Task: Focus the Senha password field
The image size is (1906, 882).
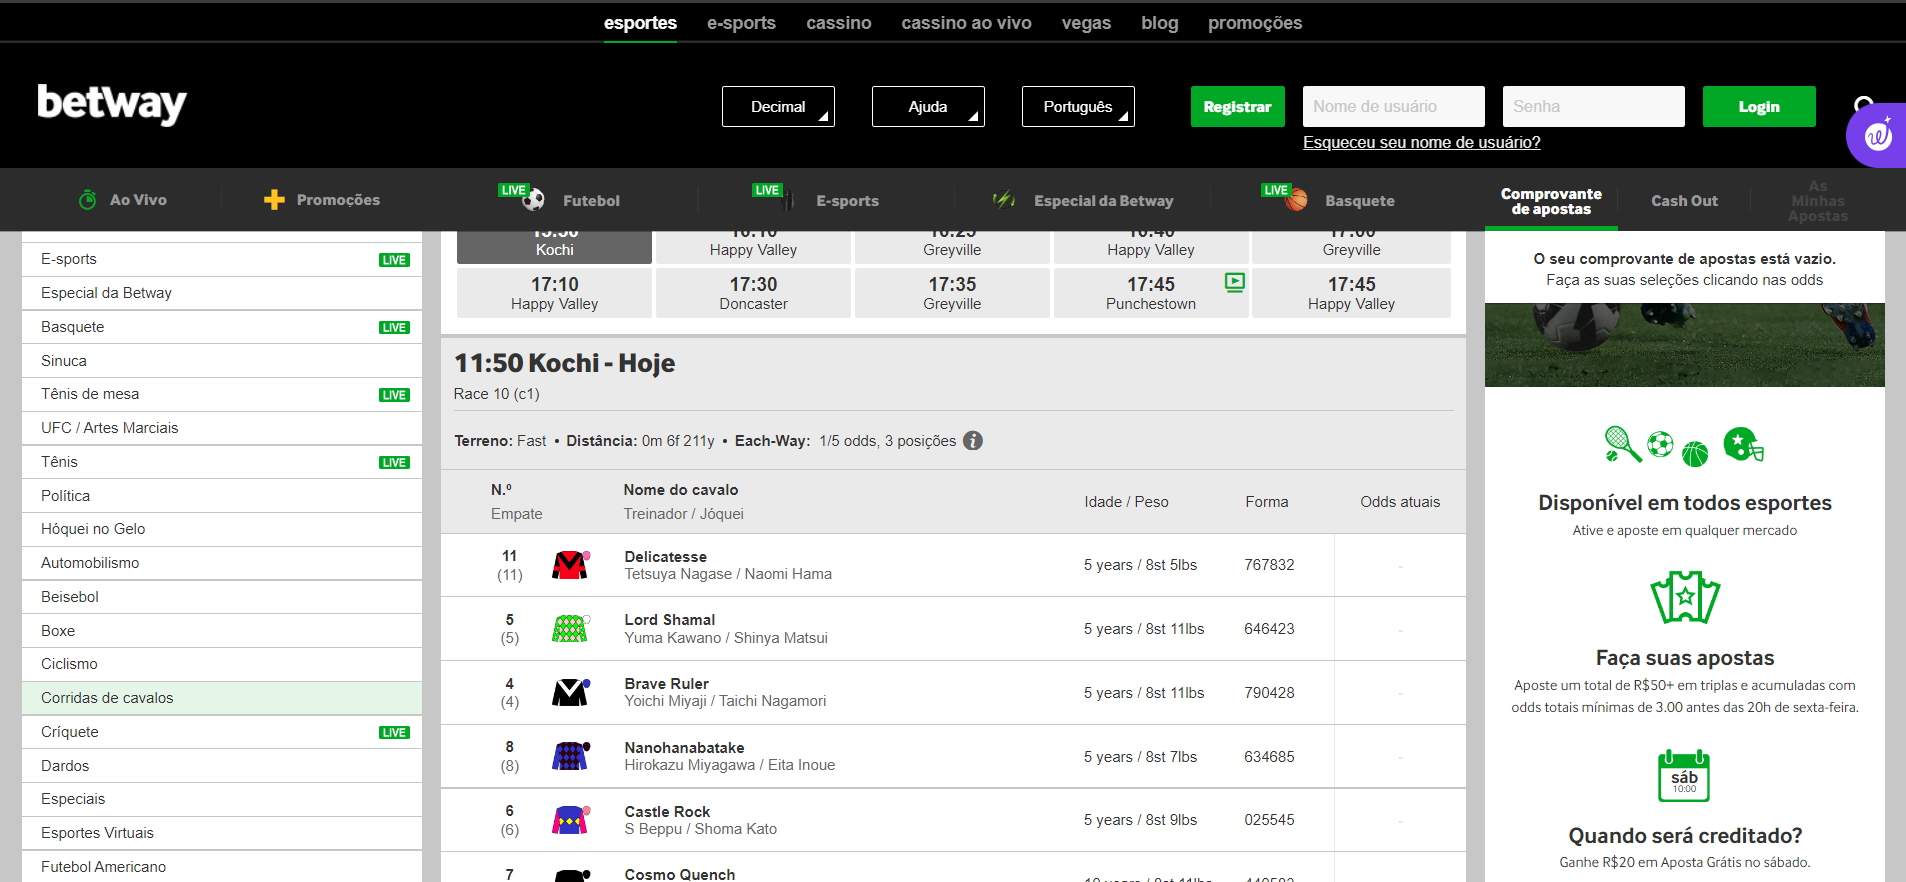Action: (1594, 107)
